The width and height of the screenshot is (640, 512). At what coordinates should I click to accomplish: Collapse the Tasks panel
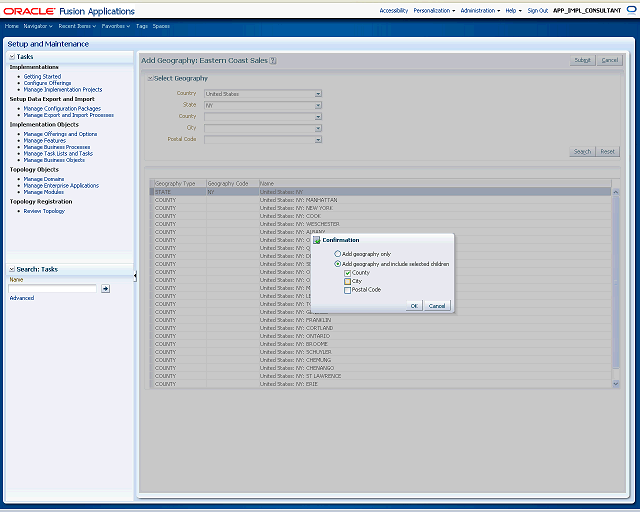[x=12, y=57]
